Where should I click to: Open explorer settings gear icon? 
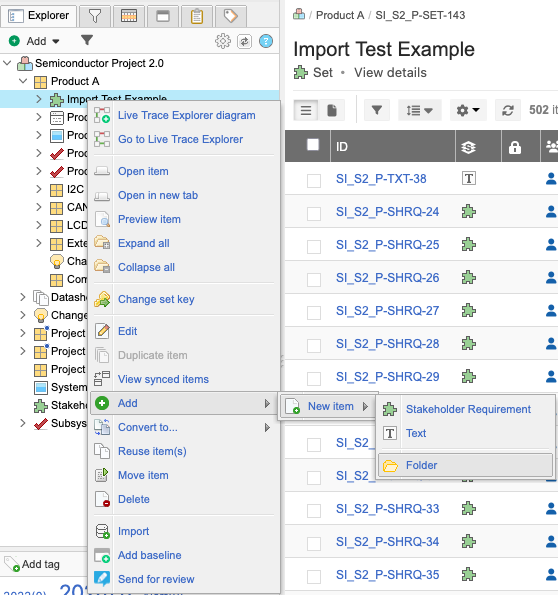pos(223,41)
